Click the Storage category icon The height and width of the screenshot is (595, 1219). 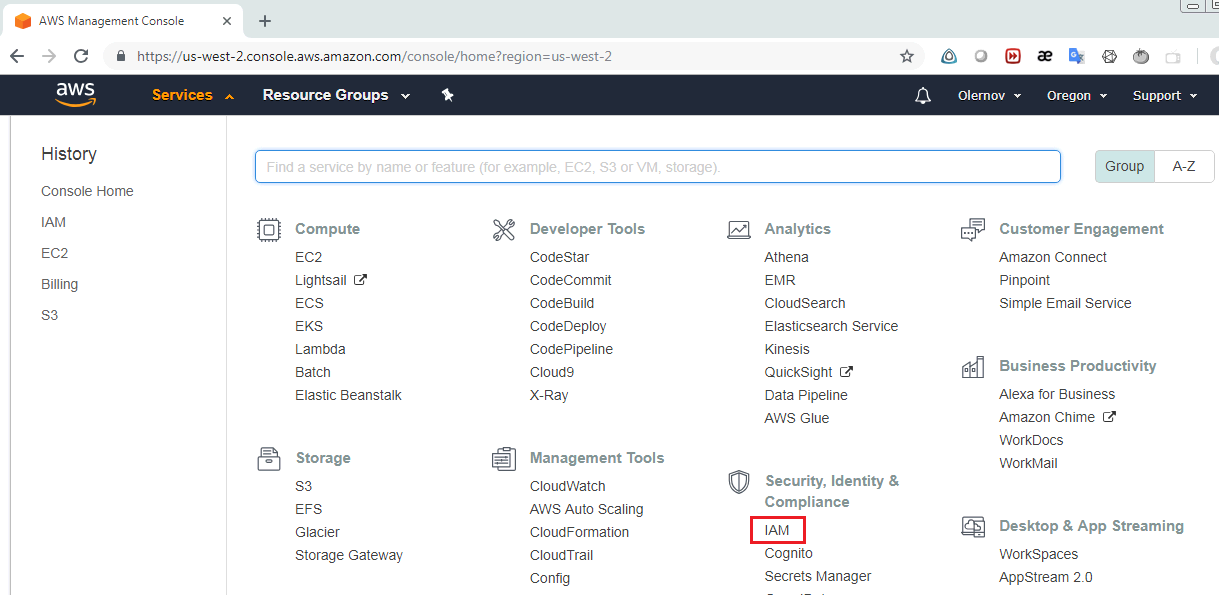point(269,459)
